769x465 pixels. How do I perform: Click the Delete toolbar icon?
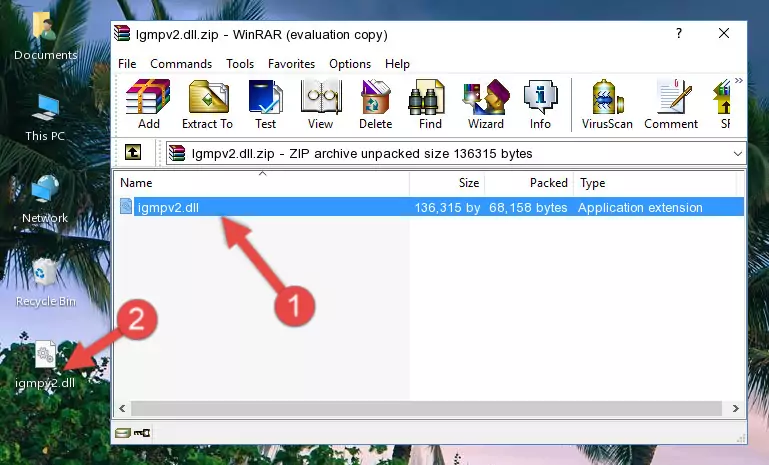376,104
